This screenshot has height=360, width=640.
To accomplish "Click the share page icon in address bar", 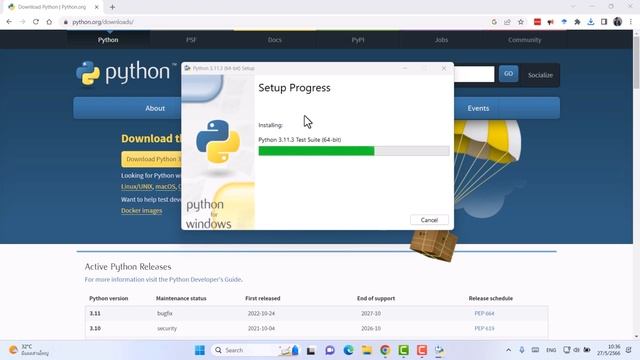I will tap(507, 22).
